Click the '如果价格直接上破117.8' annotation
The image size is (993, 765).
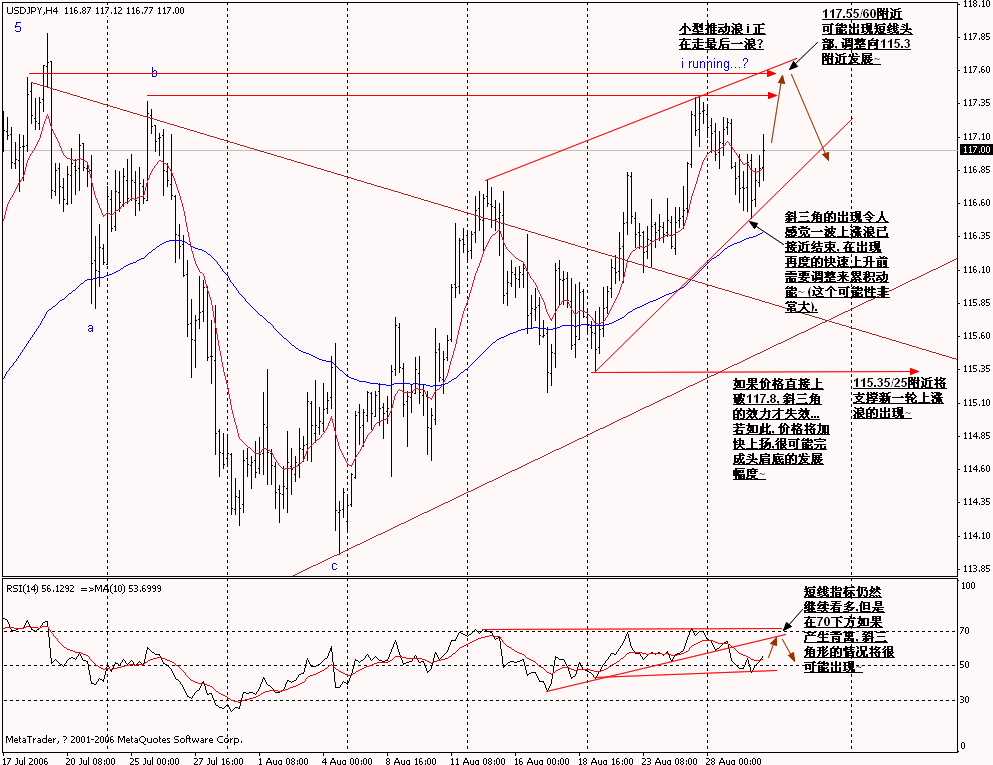coord(781,429)
